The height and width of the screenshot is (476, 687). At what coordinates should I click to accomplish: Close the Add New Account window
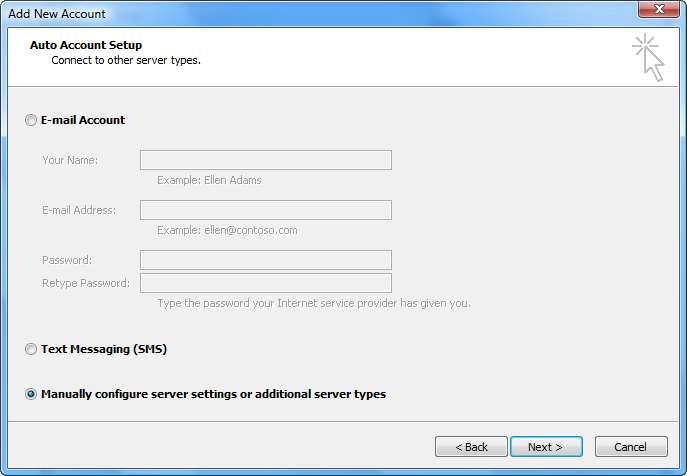point(659,9)
